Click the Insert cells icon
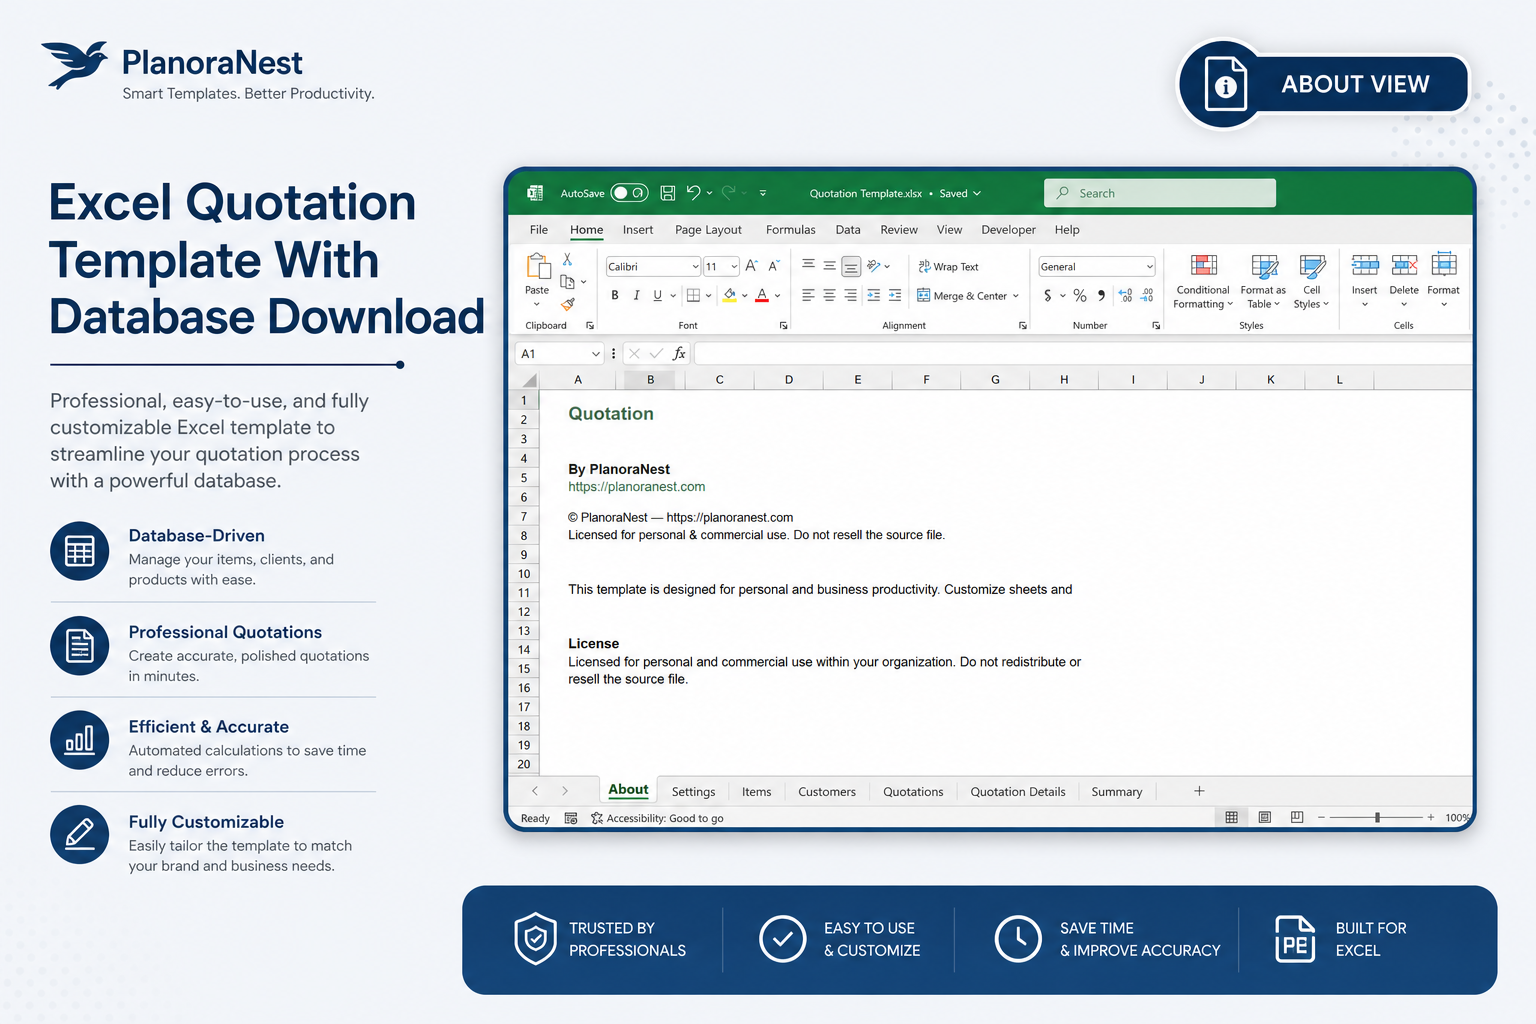Viewport: 1536px width, 1024px height. tap(1365, 265)
